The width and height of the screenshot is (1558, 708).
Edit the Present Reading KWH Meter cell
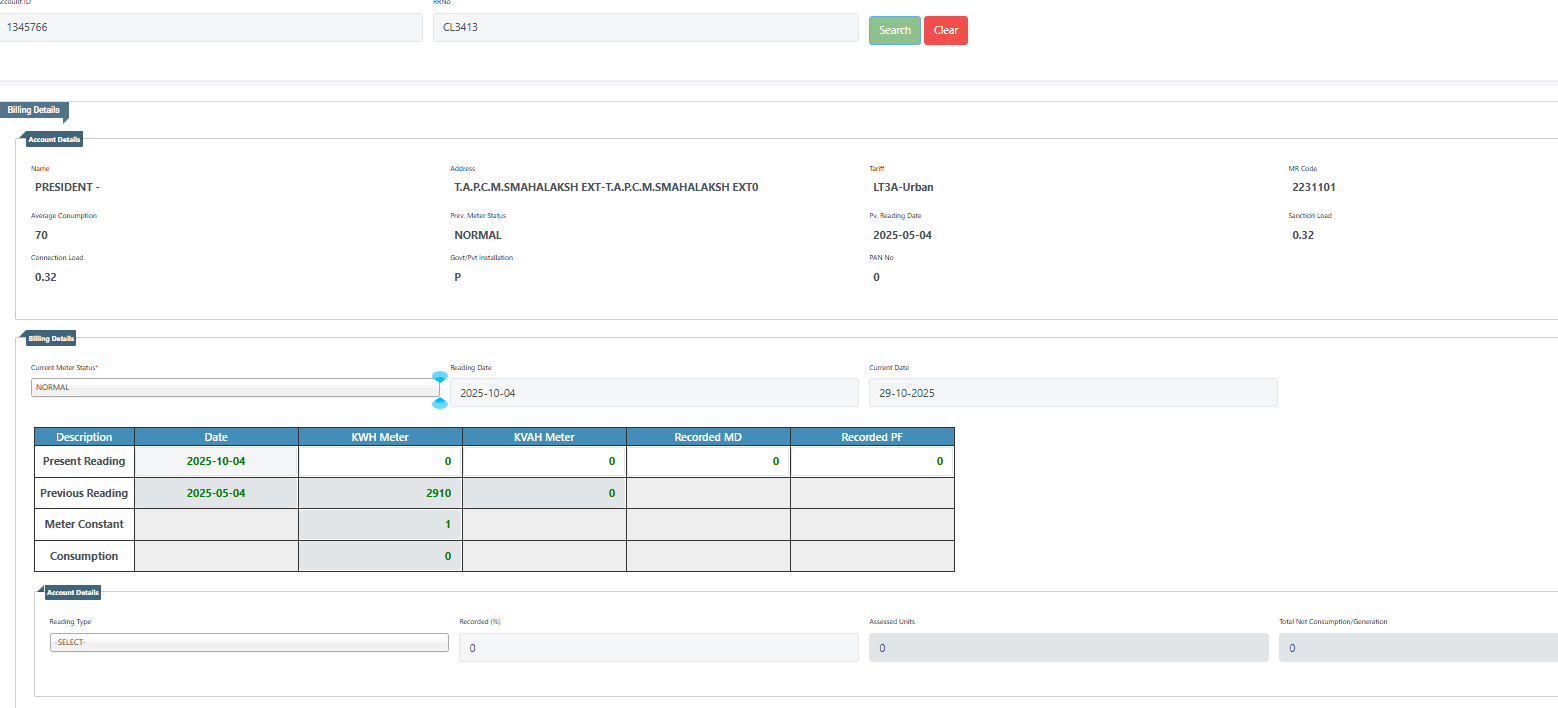380,461
